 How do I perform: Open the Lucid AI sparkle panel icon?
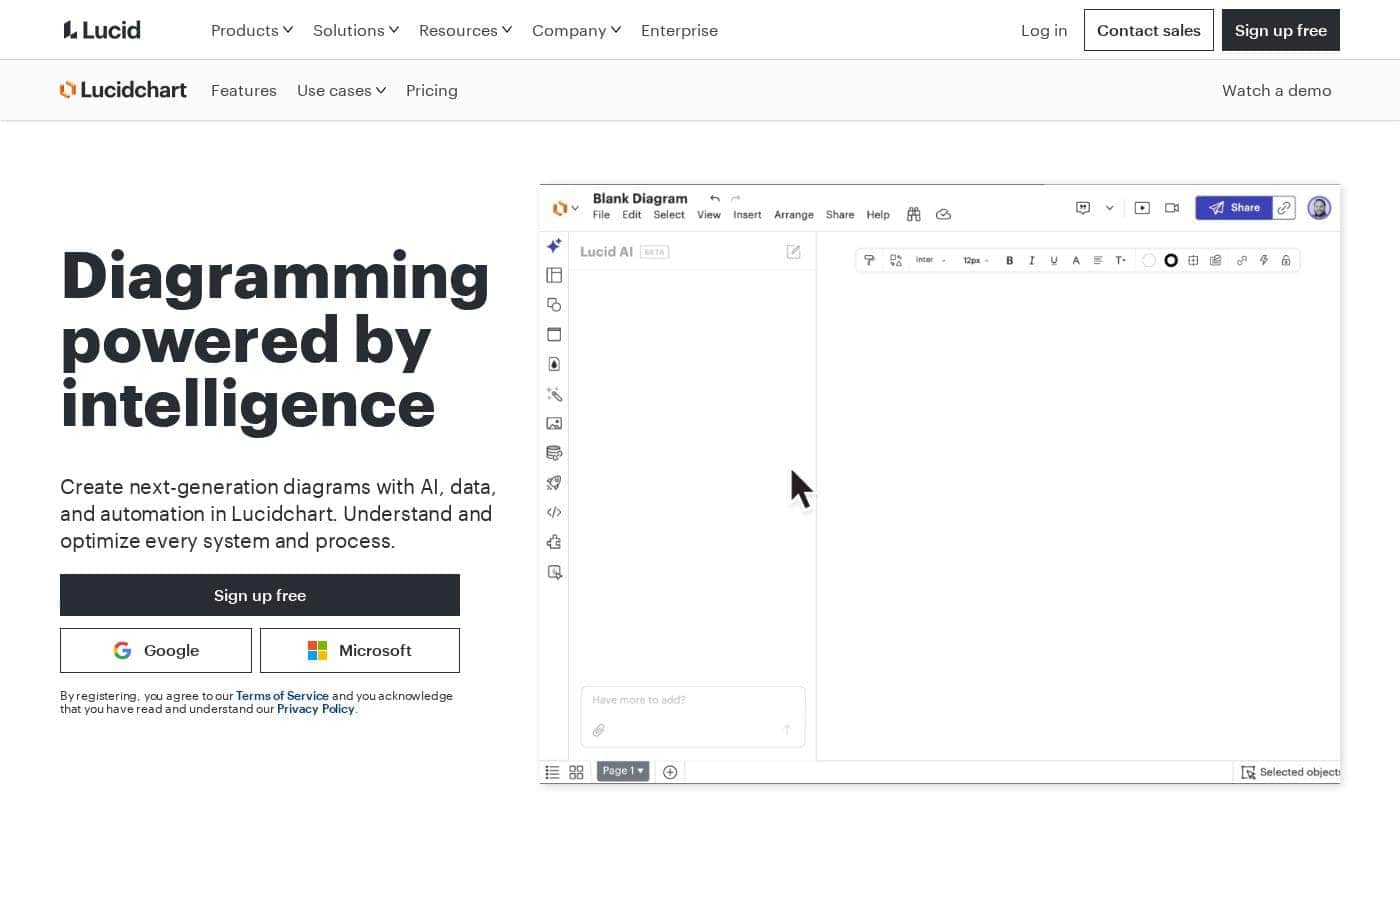(x=554, y=245)
